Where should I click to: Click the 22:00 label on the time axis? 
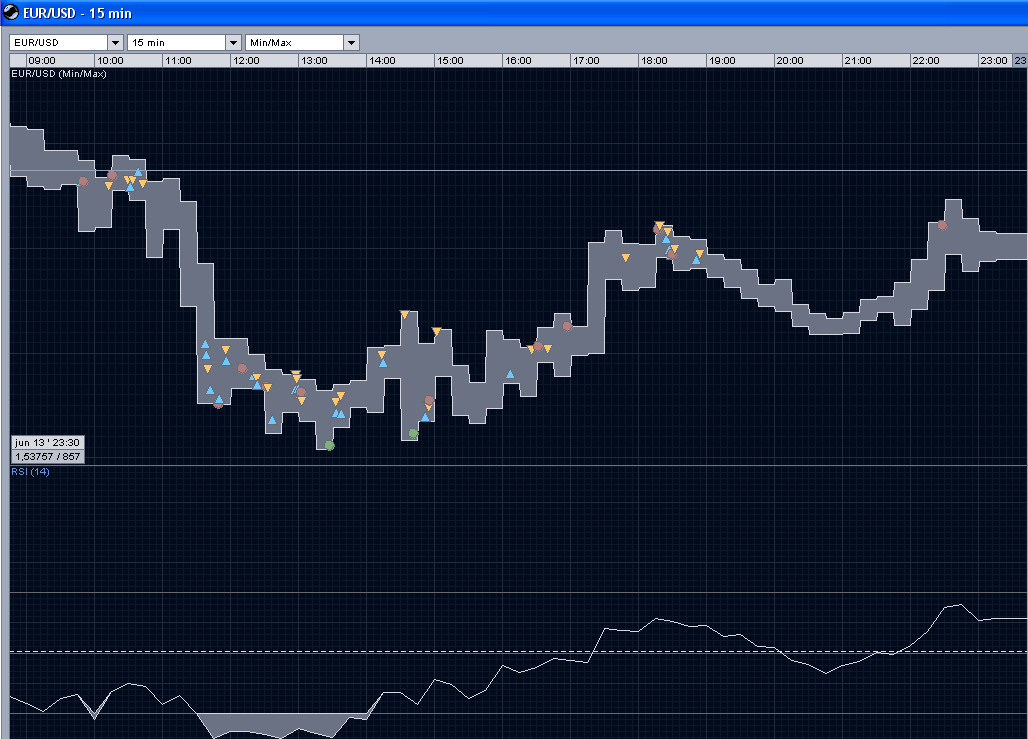925,61
